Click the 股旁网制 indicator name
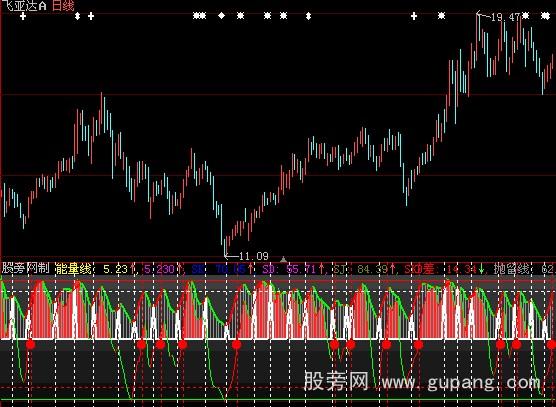The width and height of the screenshot is (556, 407). point(25,268)
